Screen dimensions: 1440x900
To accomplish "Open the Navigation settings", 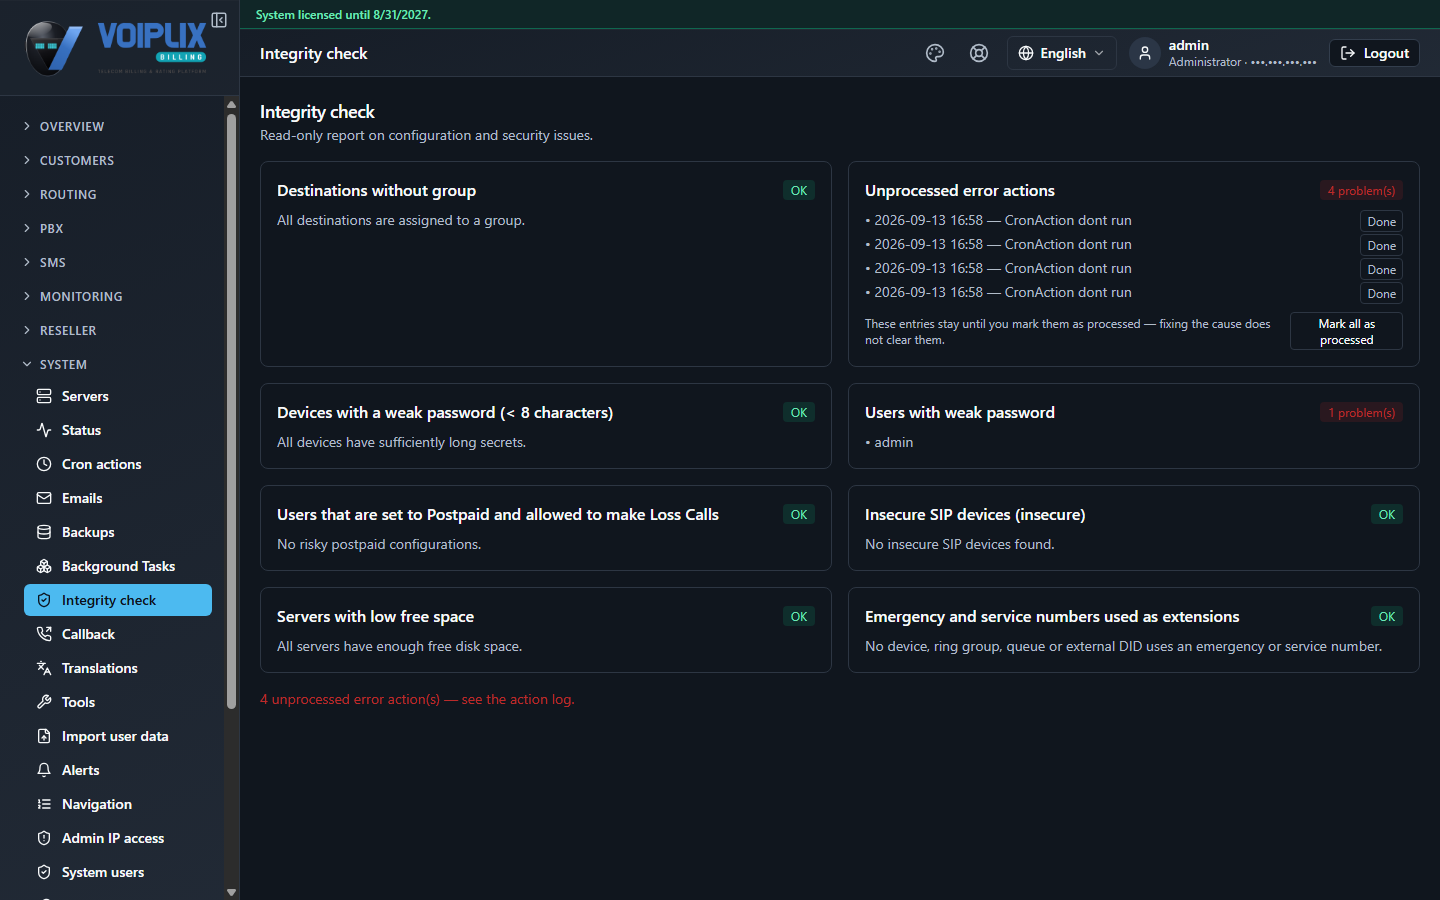I will [118, 804].
